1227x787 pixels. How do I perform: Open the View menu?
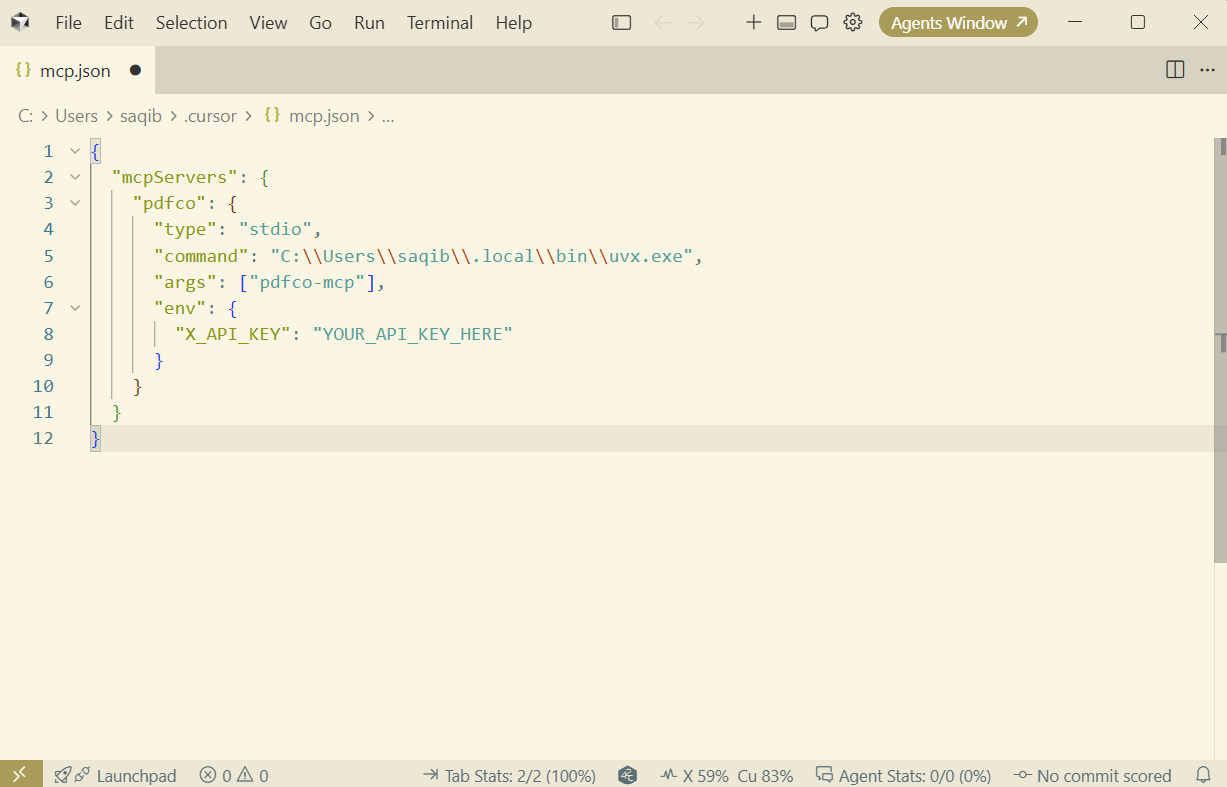coord(268,22)
